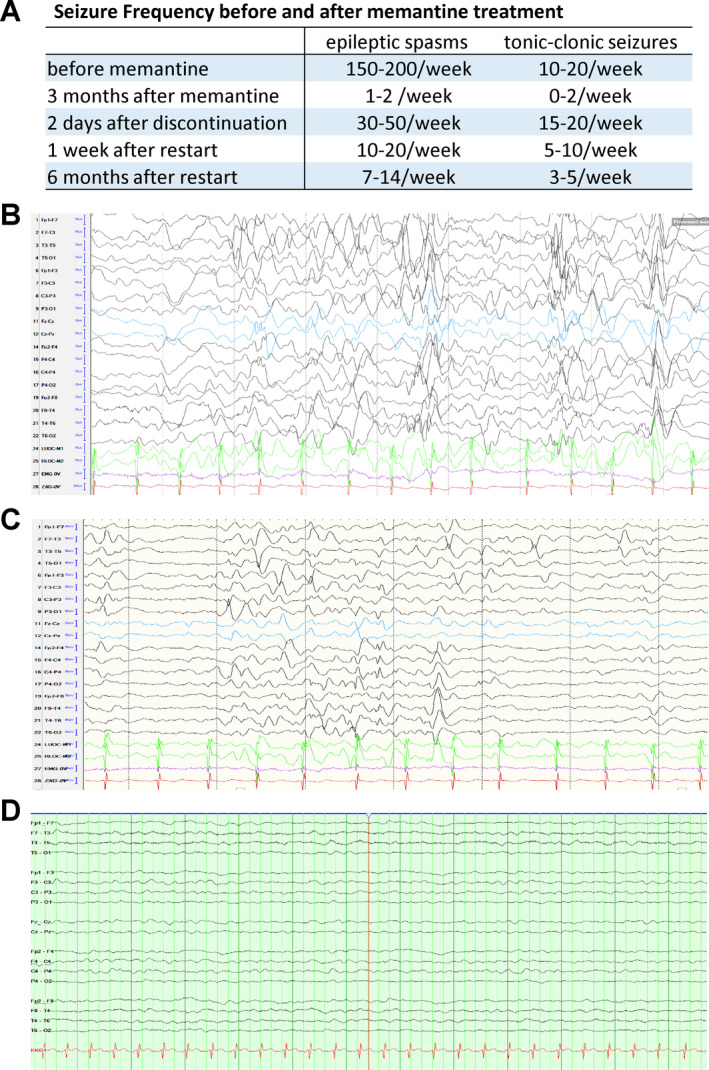Image resolution: width=709 pixels, height=1070 pixels.
Task: Select the Fp1-F7 channel label in panel D
Action: pos(42,822)
